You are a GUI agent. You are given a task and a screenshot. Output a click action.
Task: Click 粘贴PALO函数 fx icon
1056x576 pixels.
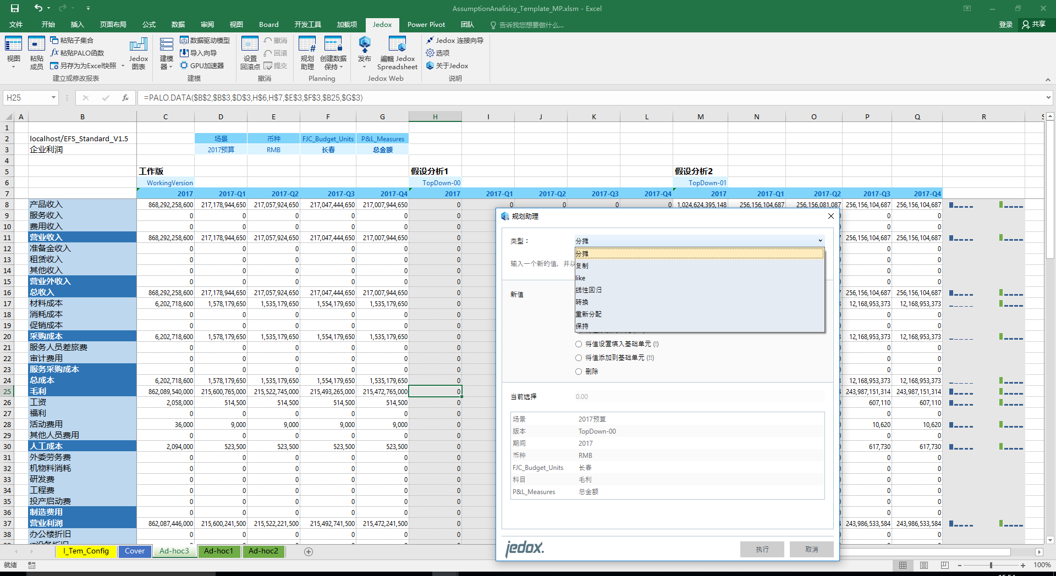55,53
